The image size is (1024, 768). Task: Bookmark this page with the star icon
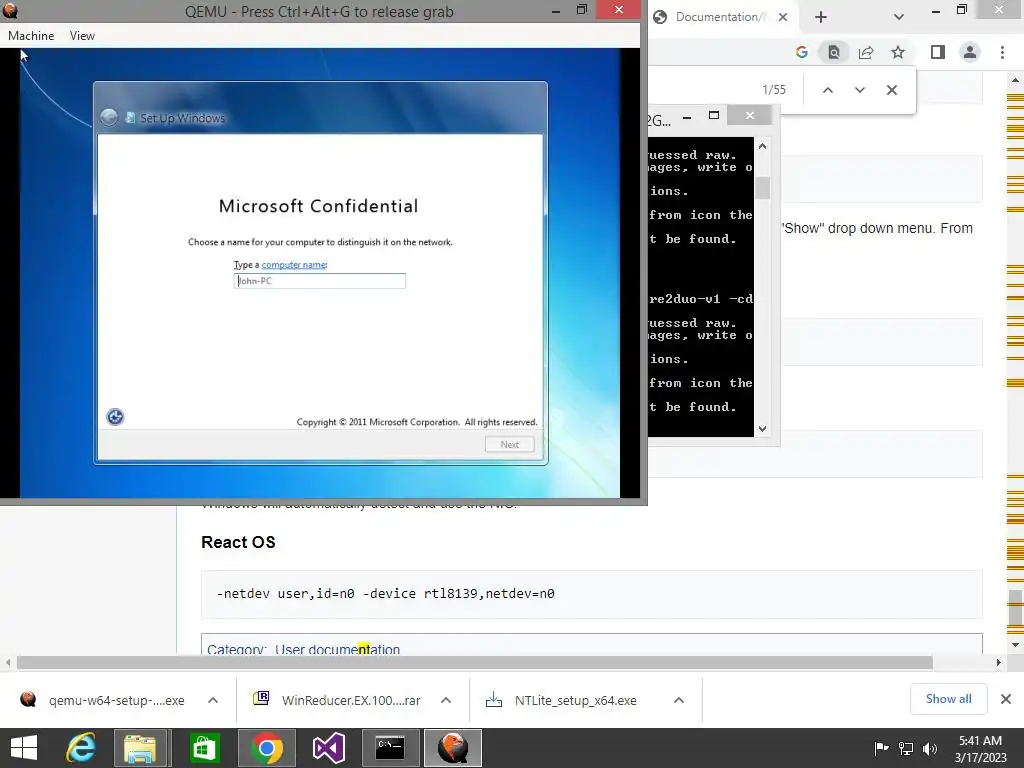pyautogui.click(x=898, y=52)
